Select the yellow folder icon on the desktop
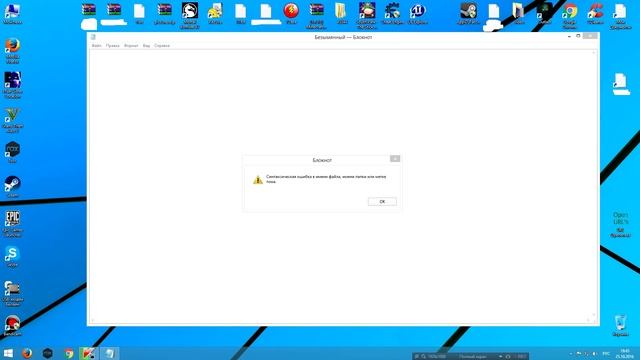 click(342, 13)
